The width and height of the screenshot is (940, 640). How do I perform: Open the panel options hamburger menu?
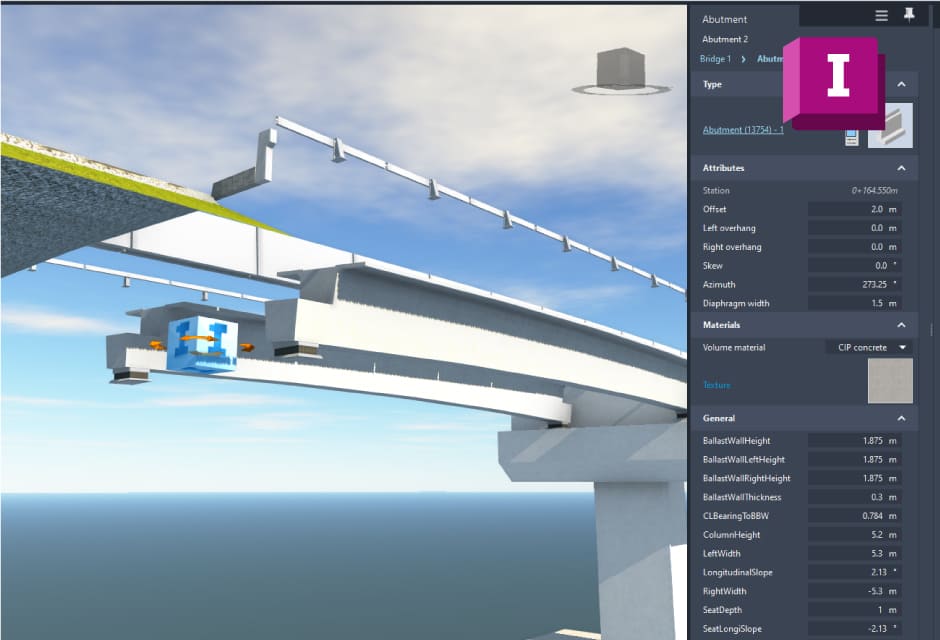coord(881,15)
